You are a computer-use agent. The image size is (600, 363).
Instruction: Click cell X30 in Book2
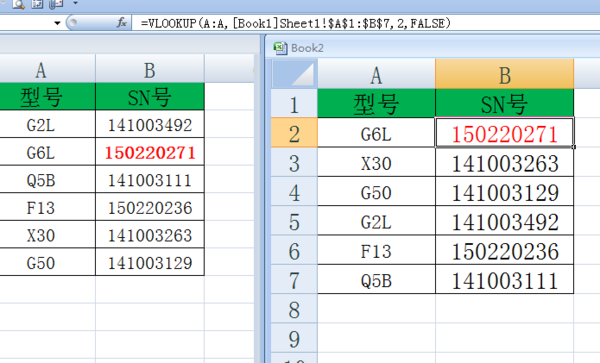(x=376, y=162)
